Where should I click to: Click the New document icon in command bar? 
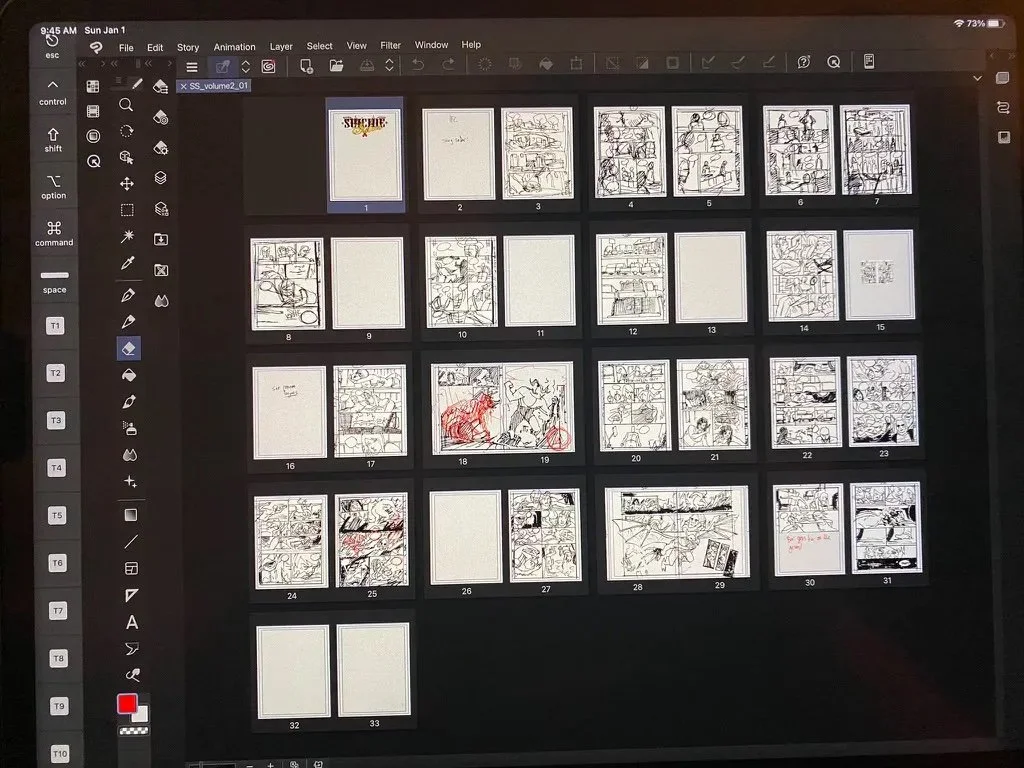306,65
